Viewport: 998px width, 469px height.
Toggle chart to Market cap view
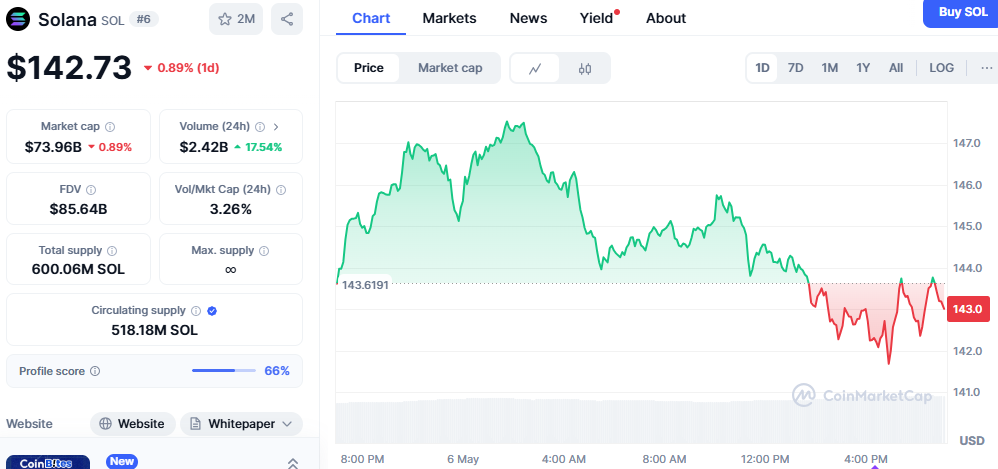pos(450,68)
